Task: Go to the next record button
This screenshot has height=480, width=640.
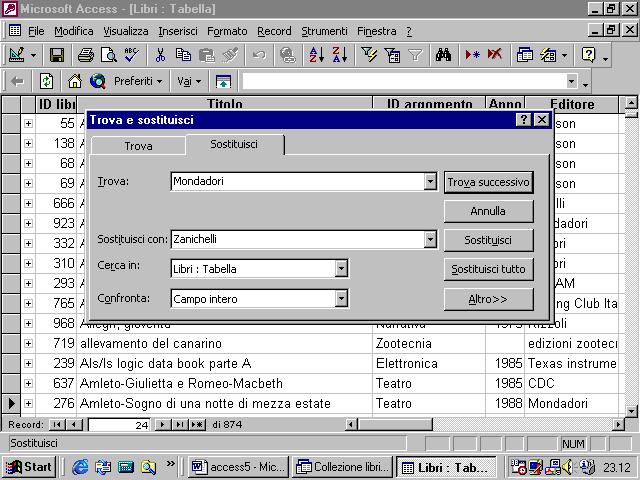Action: tap(163, 425)
